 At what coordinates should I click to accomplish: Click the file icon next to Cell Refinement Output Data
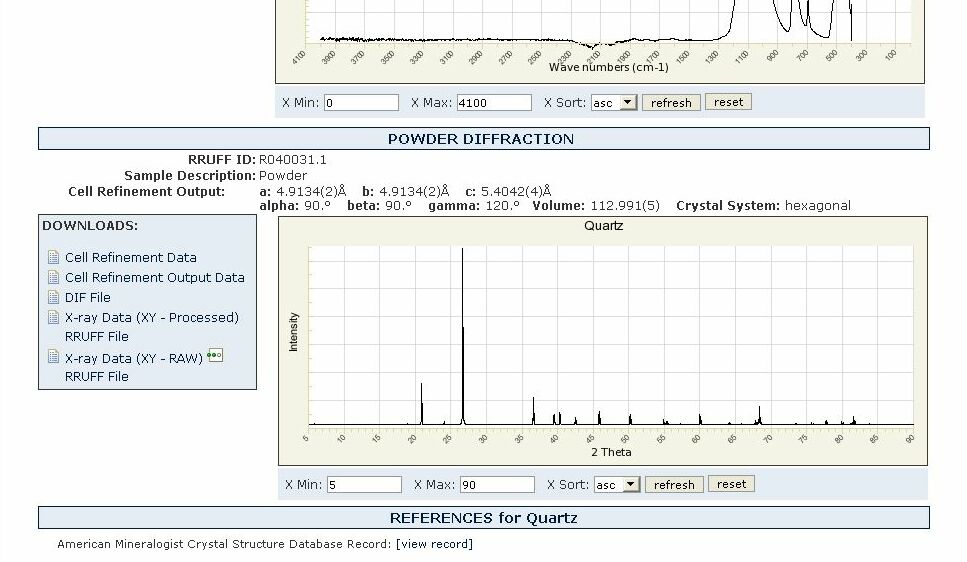tap(54, 277)
